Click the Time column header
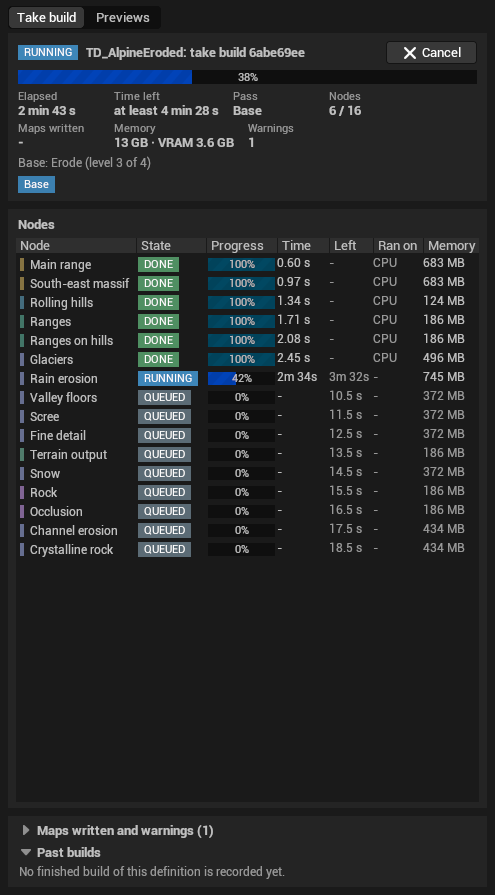This screenshot has height=895, width=495. [303, 245]
